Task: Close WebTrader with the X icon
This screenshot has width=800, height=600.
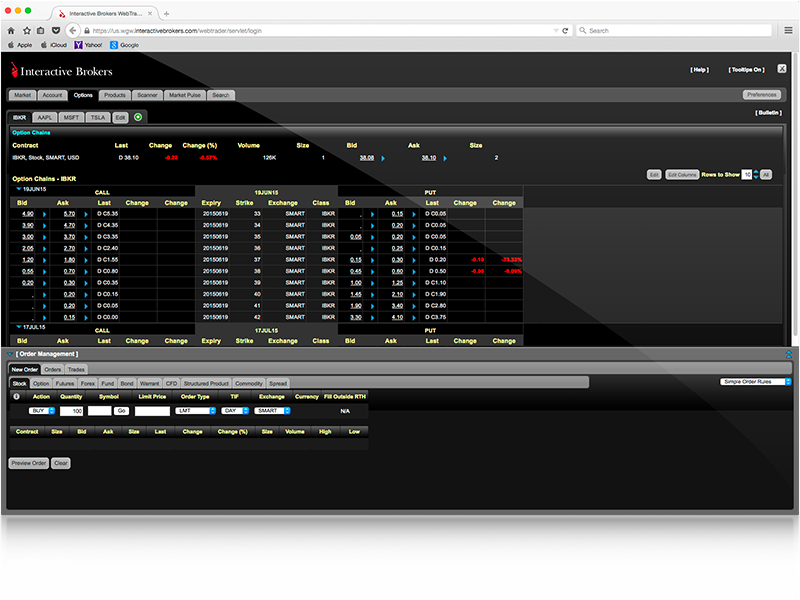Action: pyautogui.click(x=782, y=68)
